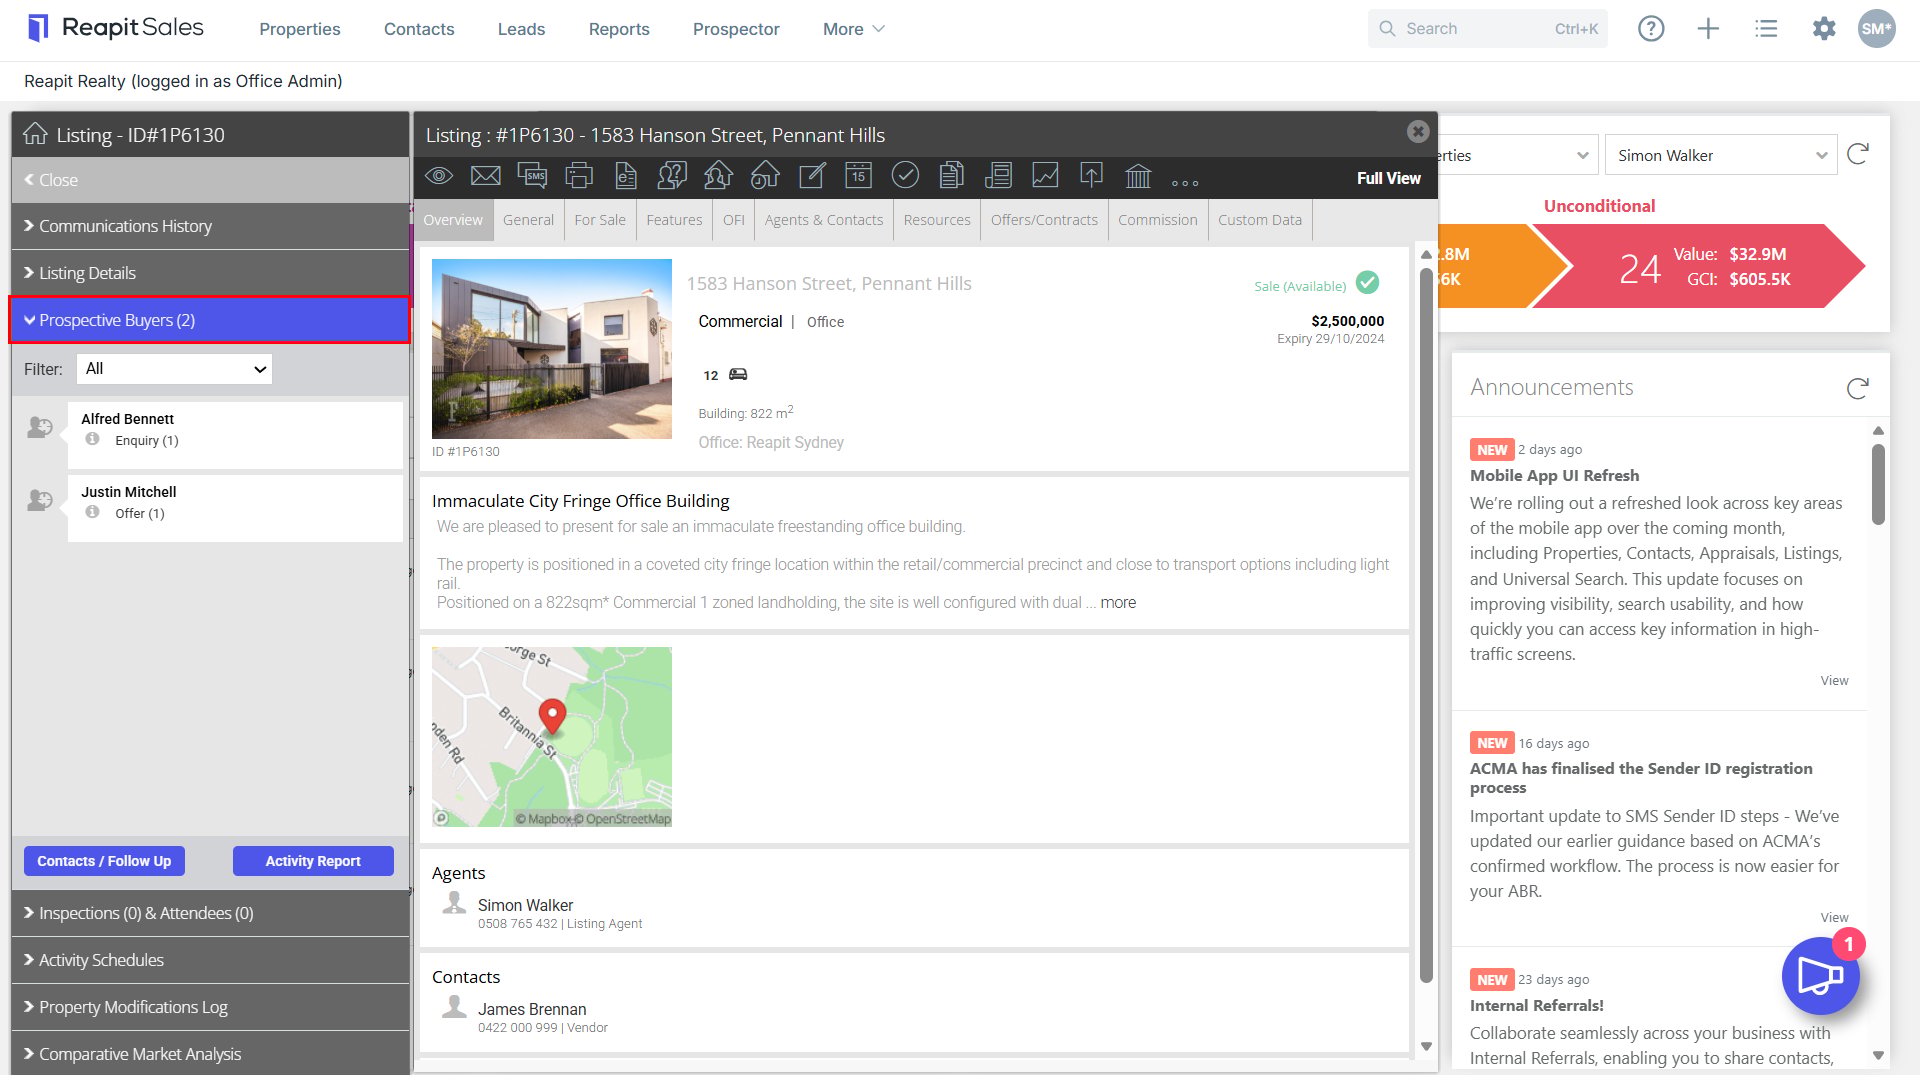1920x1080 pixels.
Task: Open the Prospector menu item
Action: (x=736, y=29)
